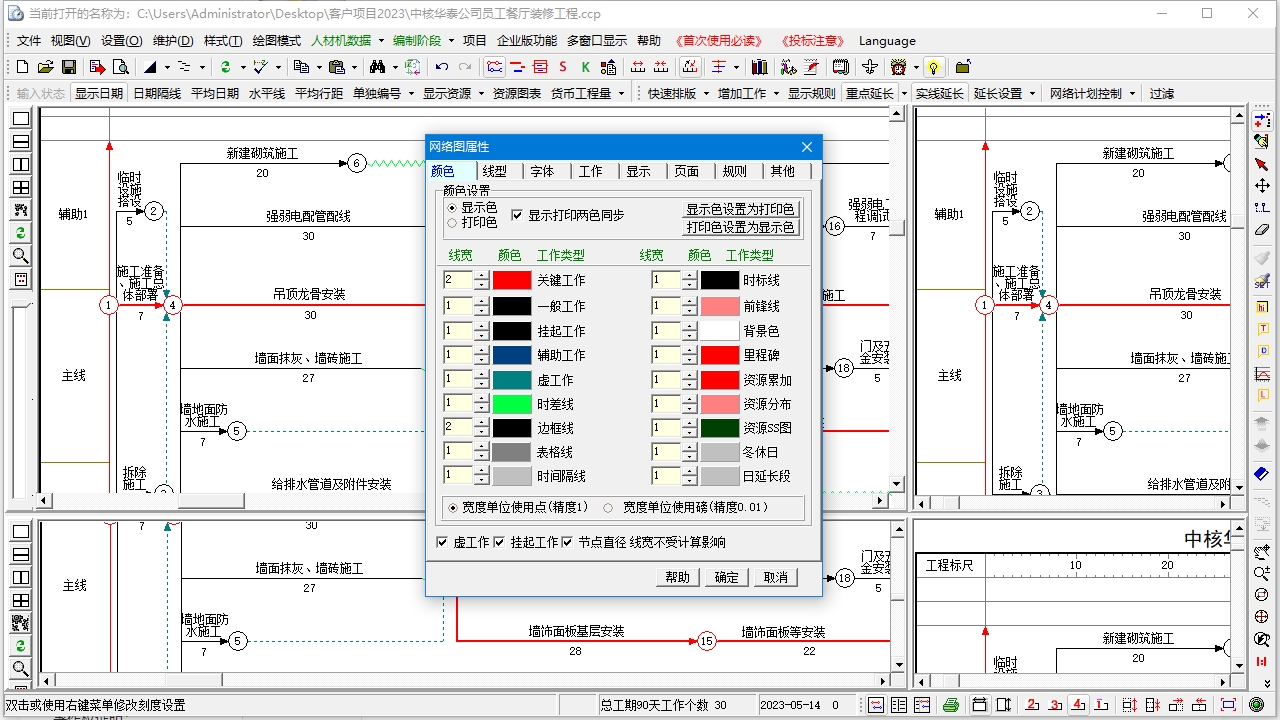The width and height of the screenshot is (1280, 720).
Task: Uncheck the 虚工作 checkbox at the dialog bottom
Action: click(x=440, y=542)
